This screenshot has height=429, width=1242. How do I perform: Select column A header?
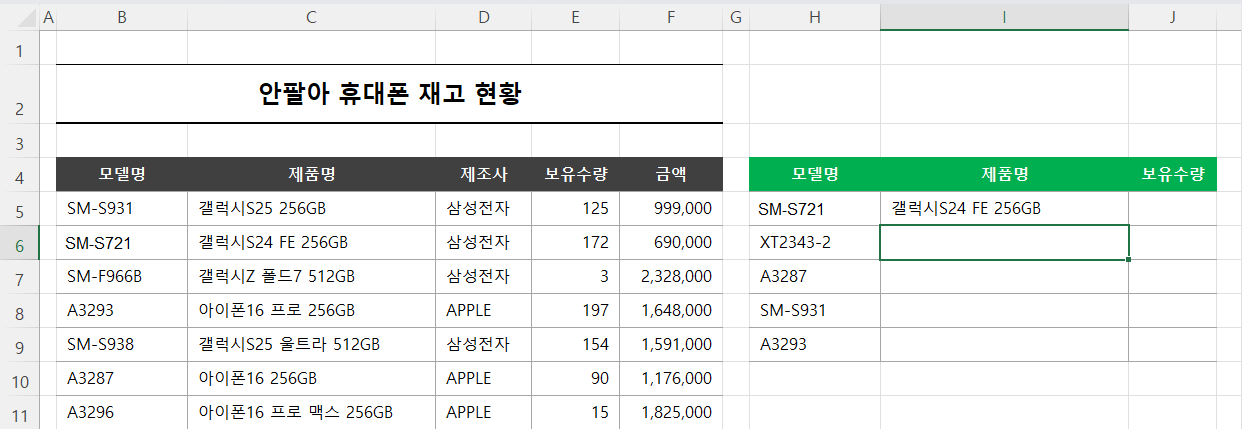(49, 17)
